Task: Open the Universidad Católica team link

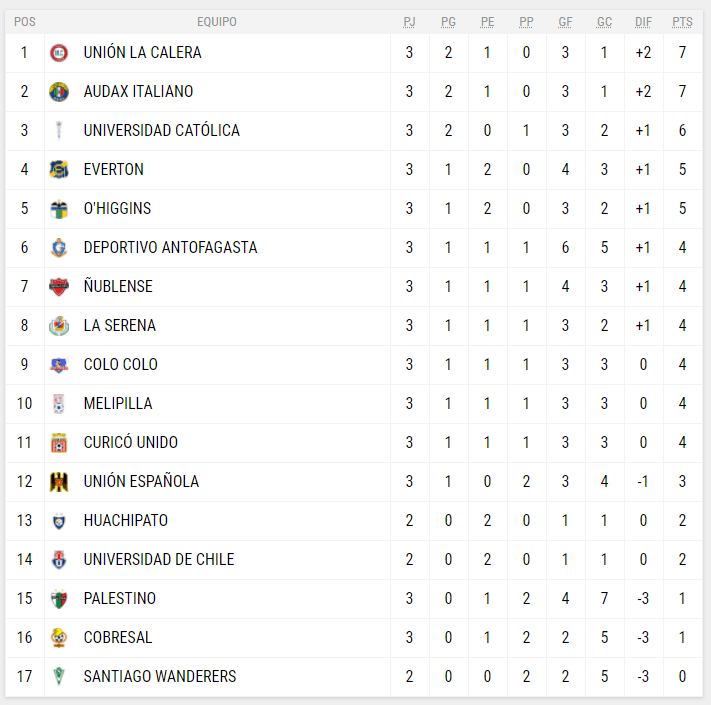Action: (x=161, y=130)
